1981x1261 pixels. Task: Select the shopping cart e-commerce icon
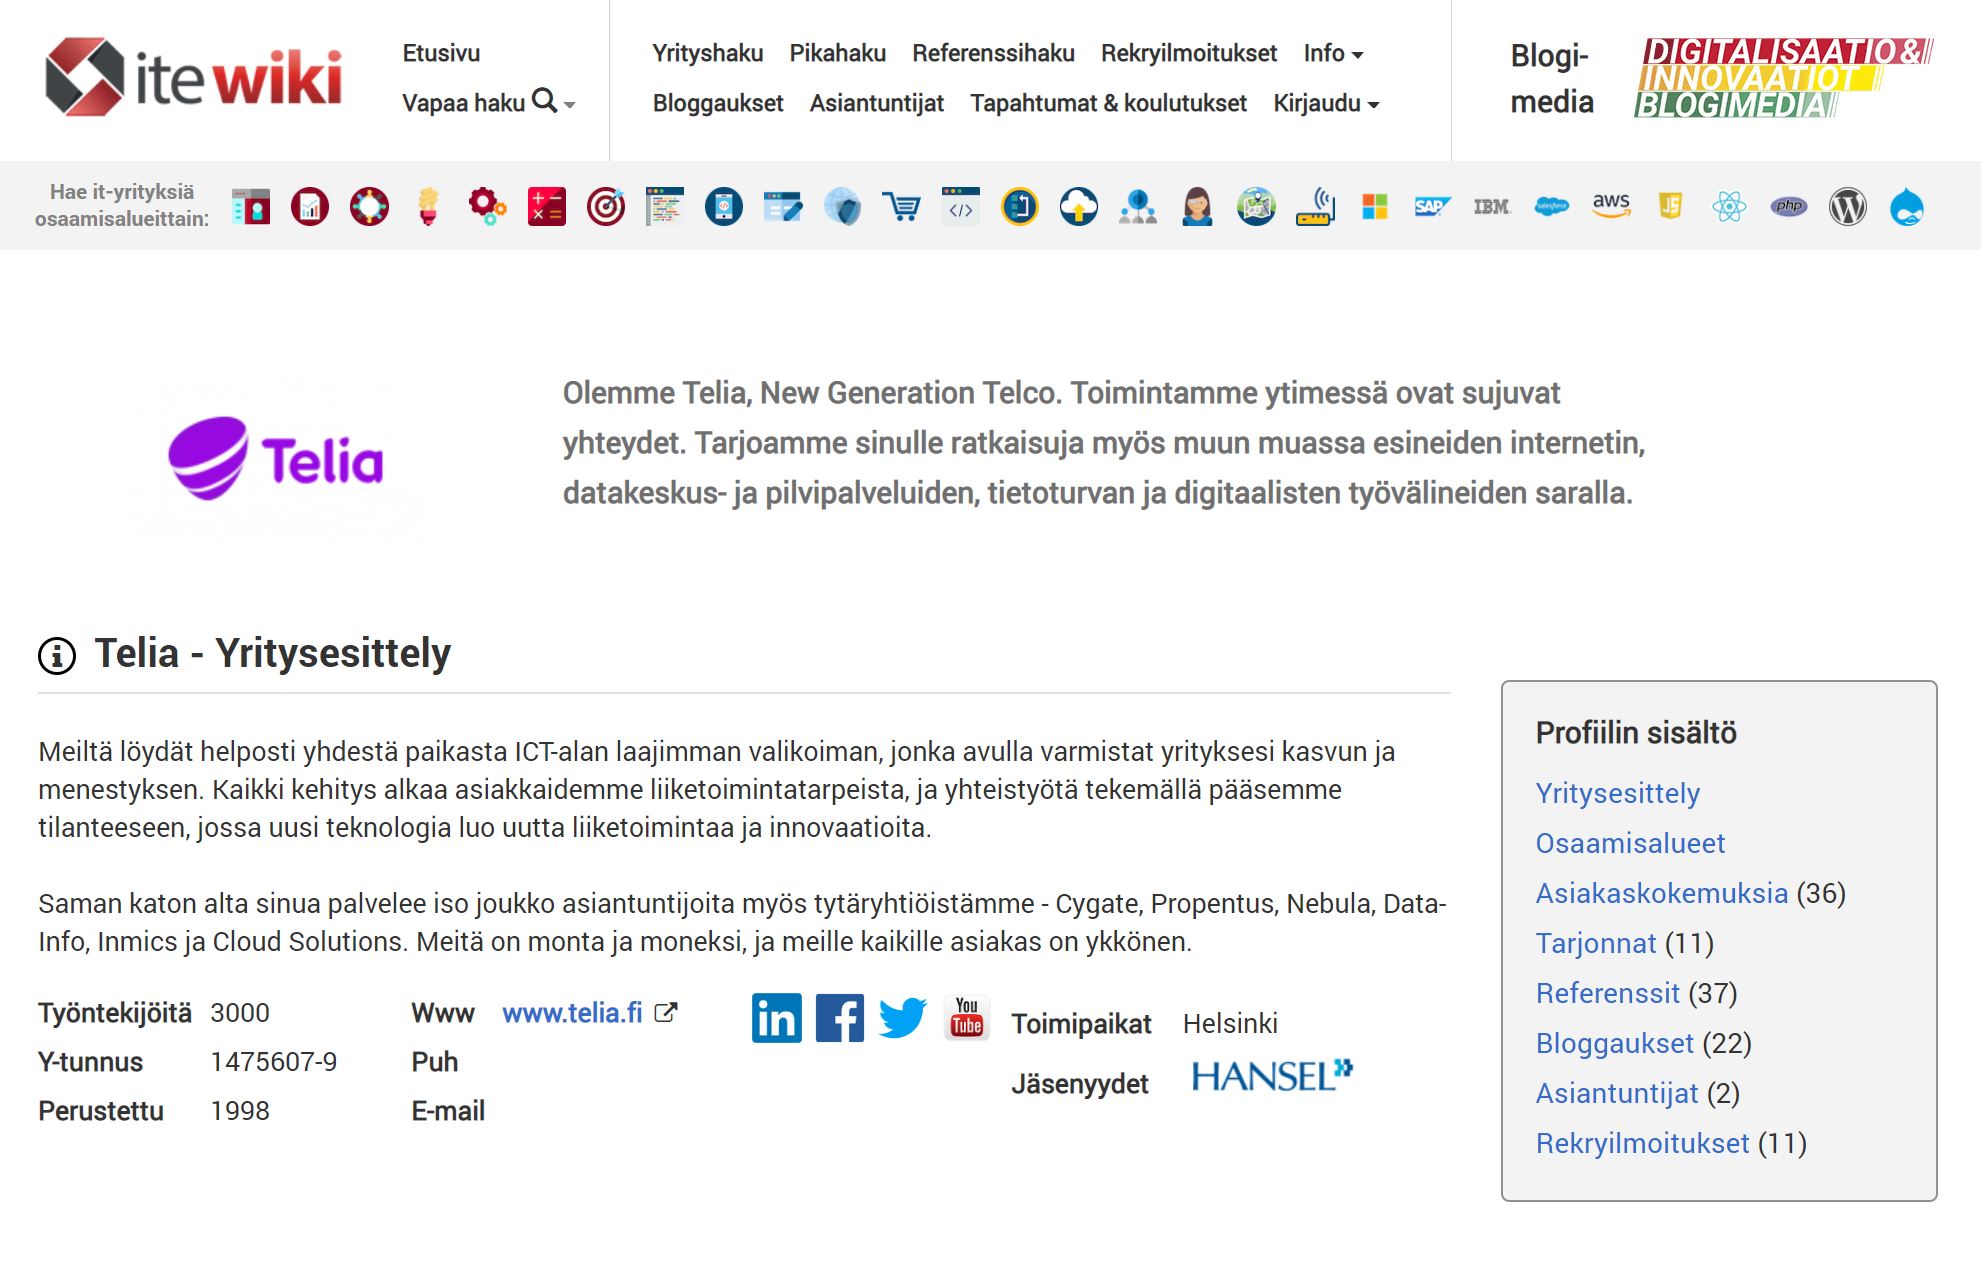pos(902,207)
